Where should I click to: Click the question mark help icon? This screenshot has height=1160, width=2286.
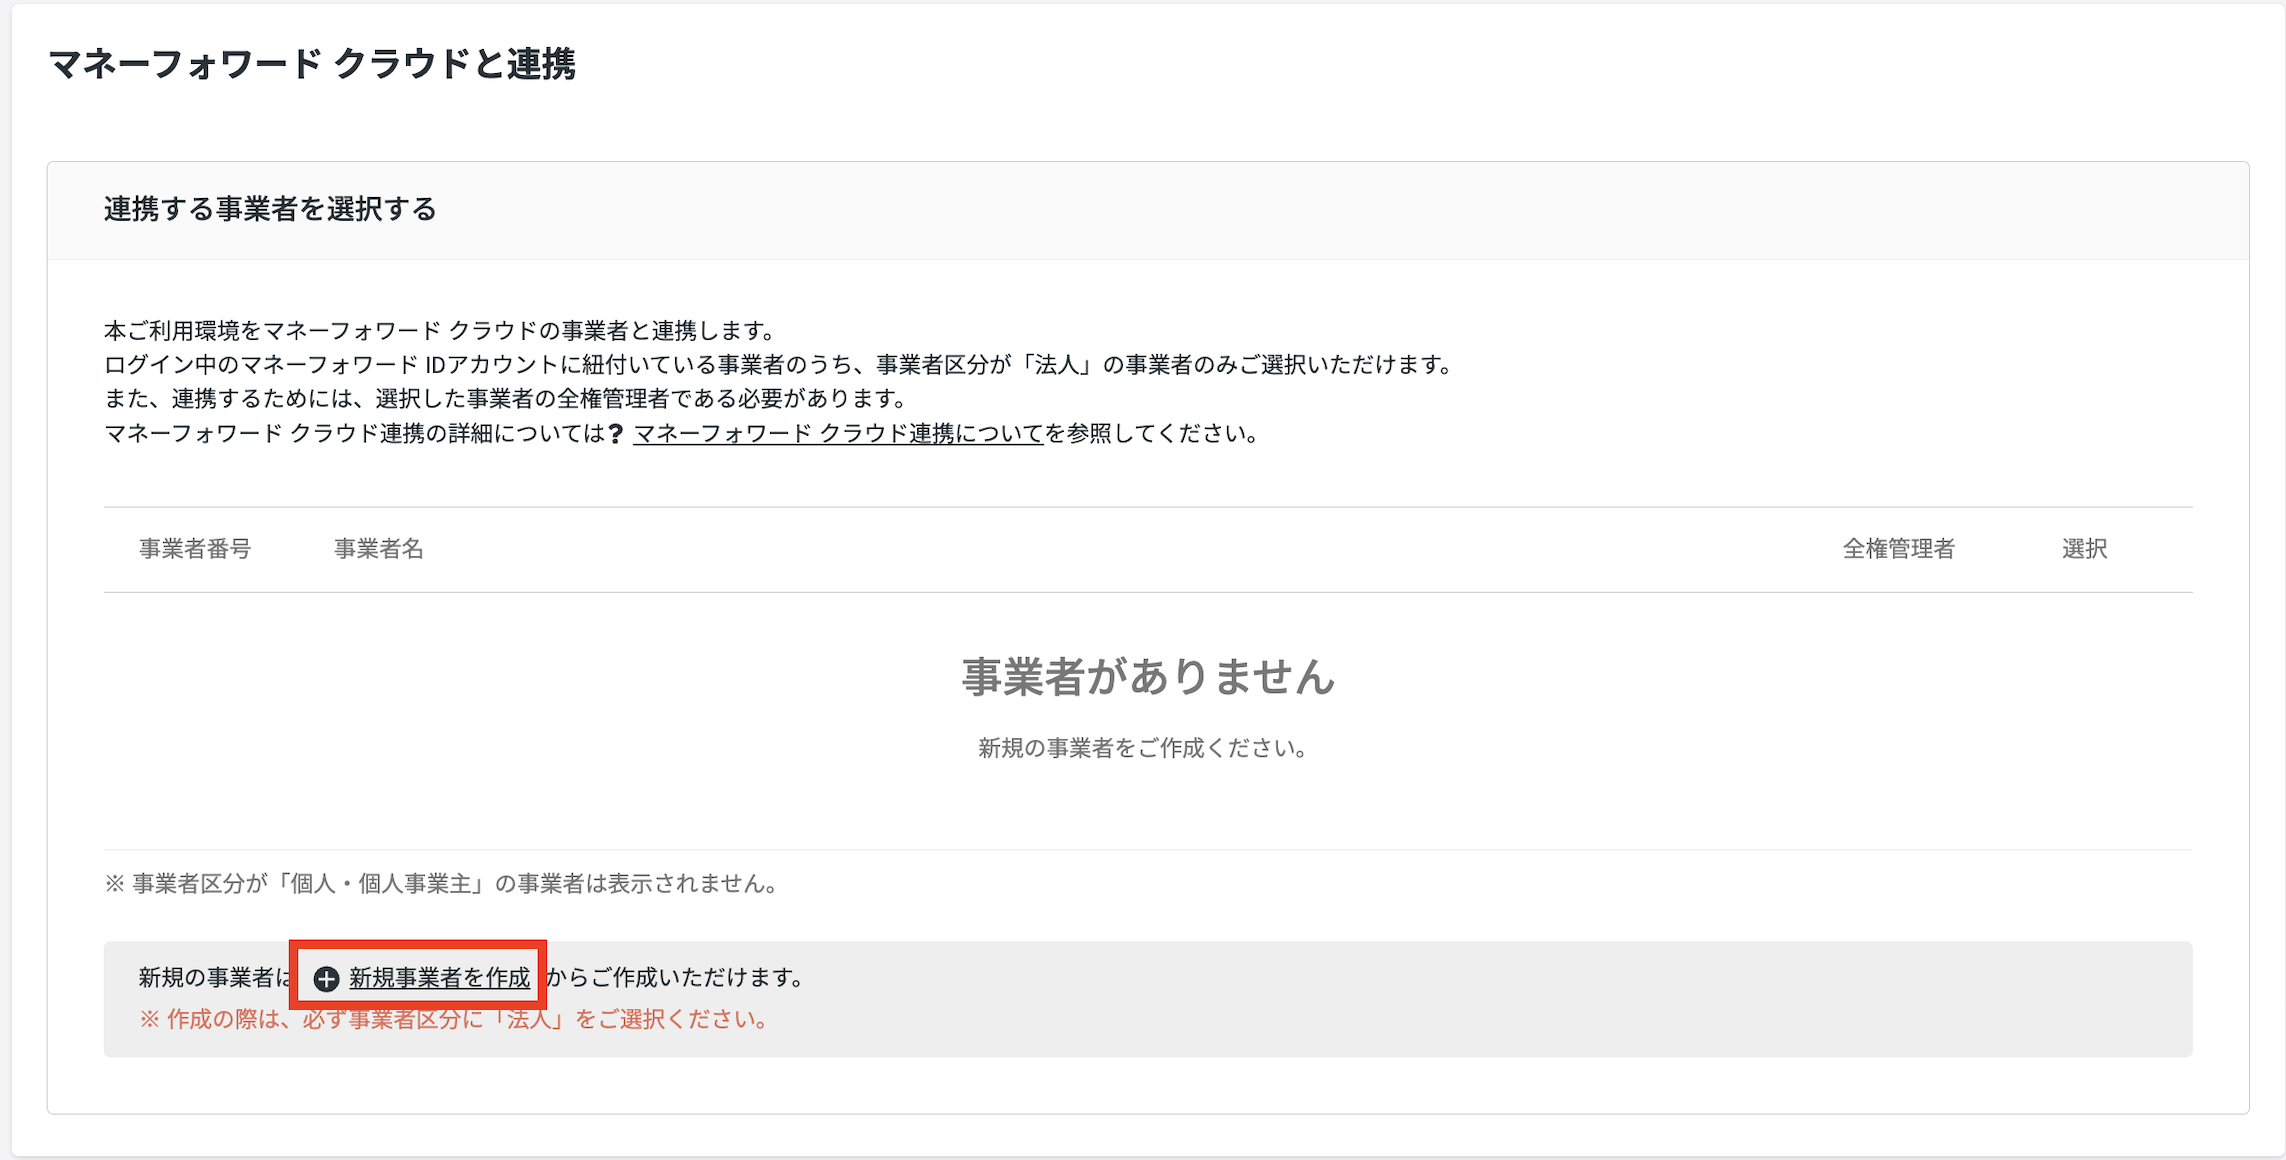click(616, 433)
